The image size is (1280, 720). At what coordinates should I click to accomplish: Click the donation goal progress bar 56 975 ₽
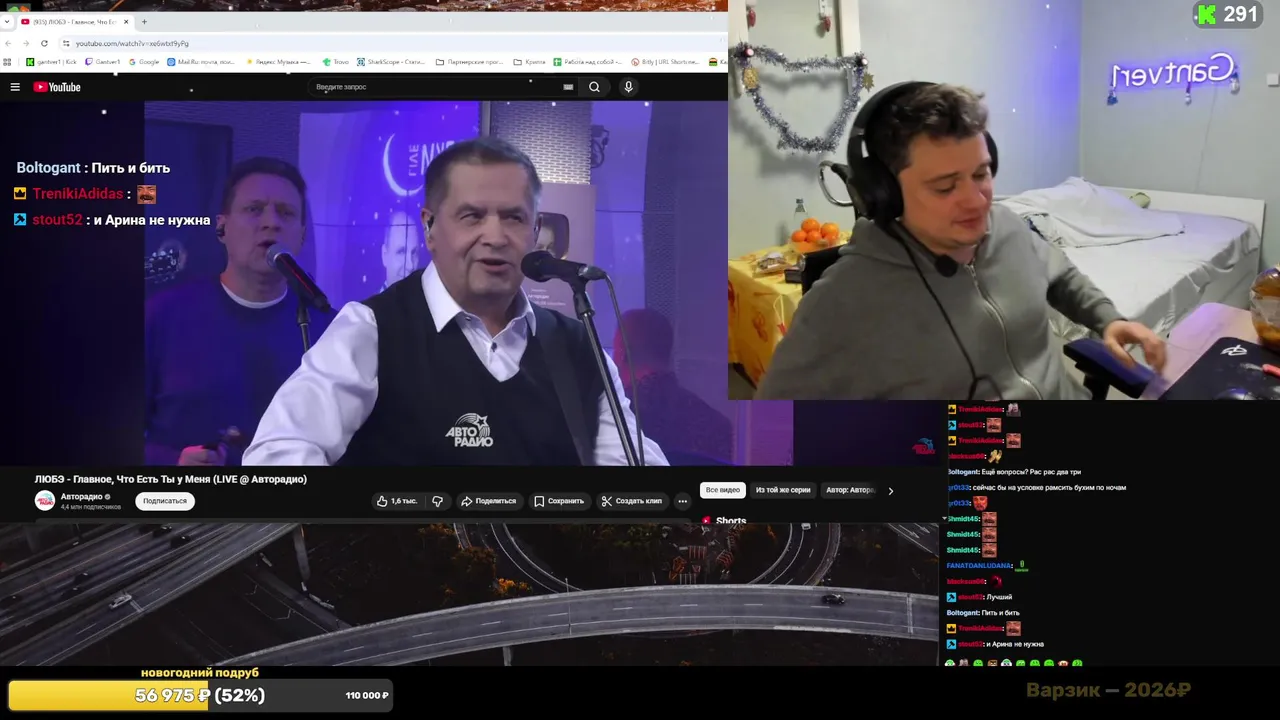[200, 695]
